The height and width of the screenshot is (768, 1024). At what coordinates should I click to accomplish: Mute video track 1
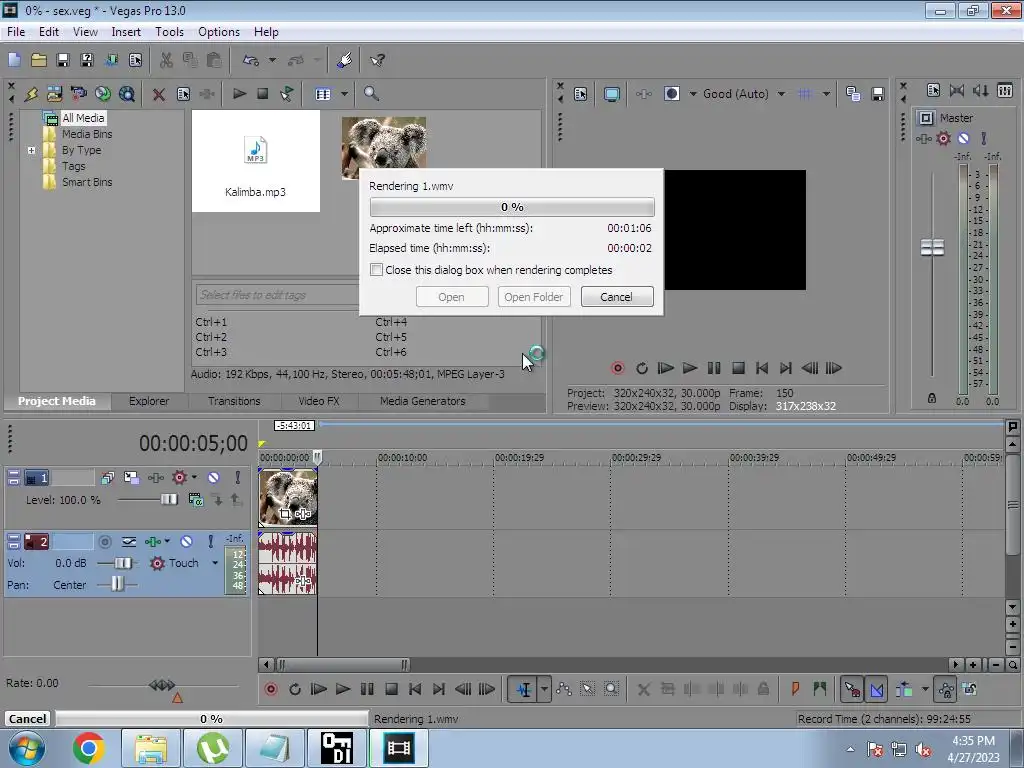coord(214,477)
